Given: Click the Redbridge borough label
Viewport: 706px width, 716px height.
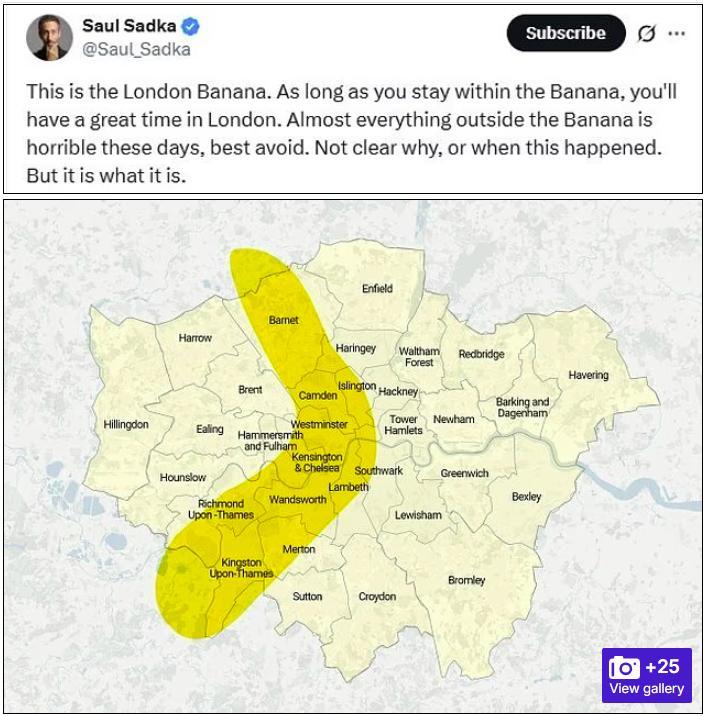Looking at the screenshot, I should pos(481,354).
